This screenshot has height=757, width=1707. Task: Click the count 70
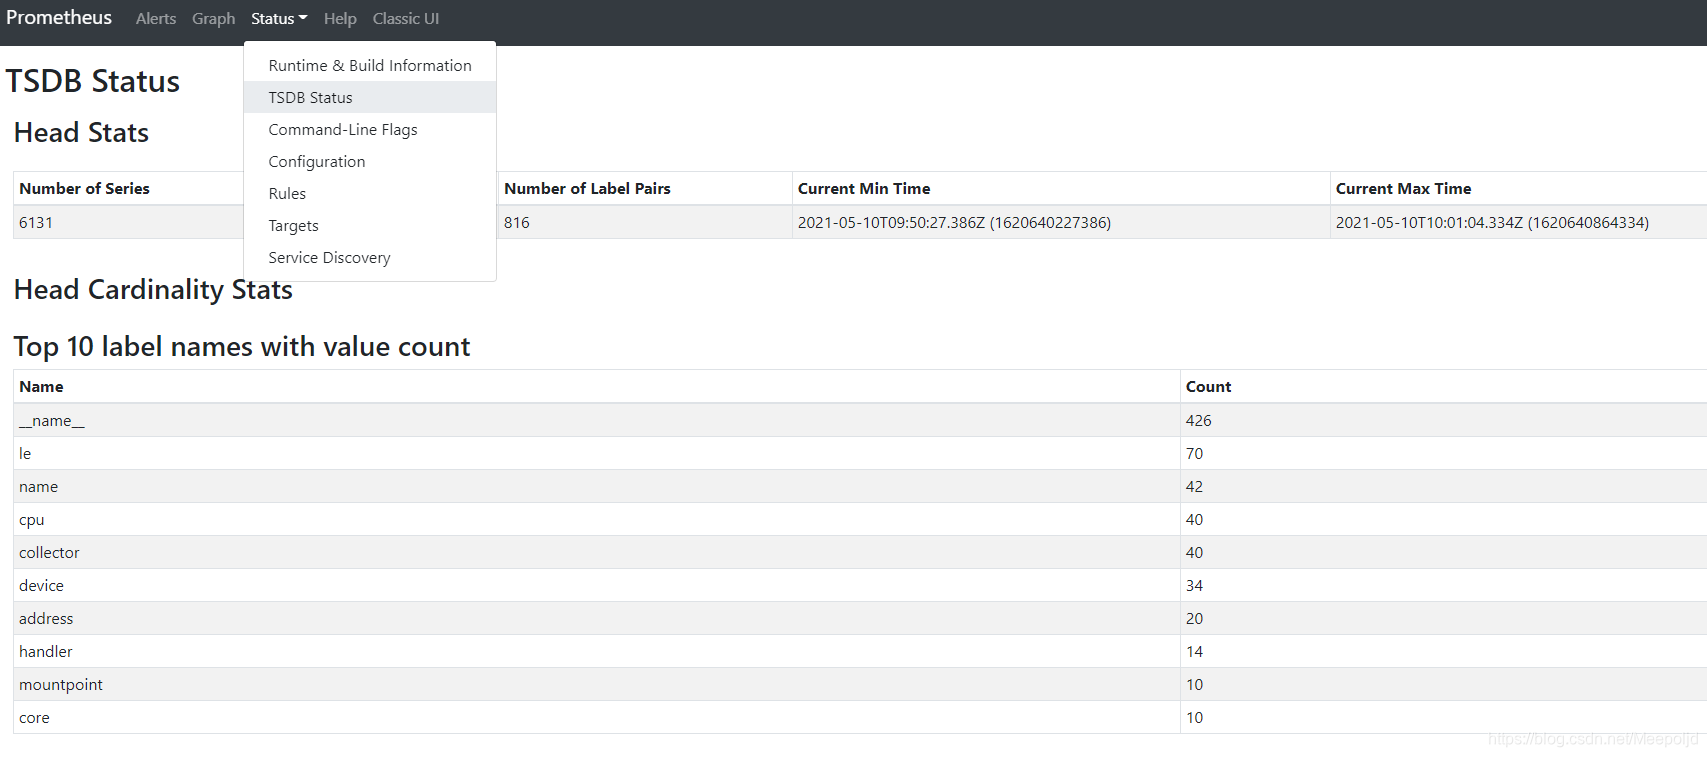coord(1195,453)
